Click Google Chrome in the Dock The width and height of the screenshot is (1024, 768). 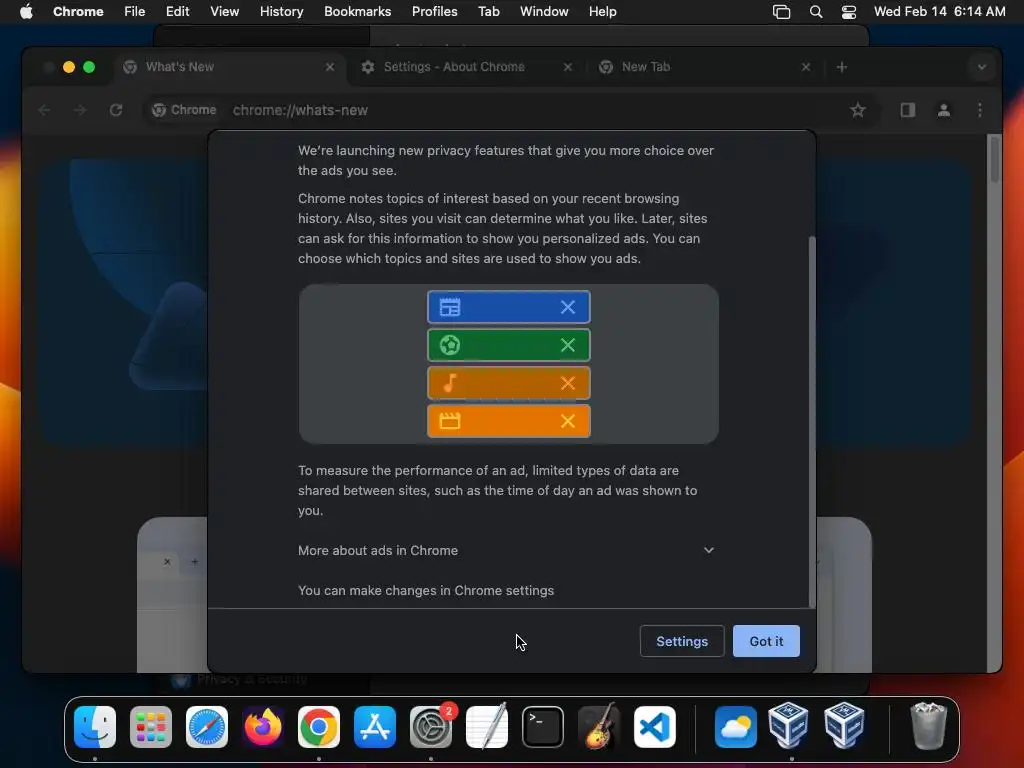point(319,727)
